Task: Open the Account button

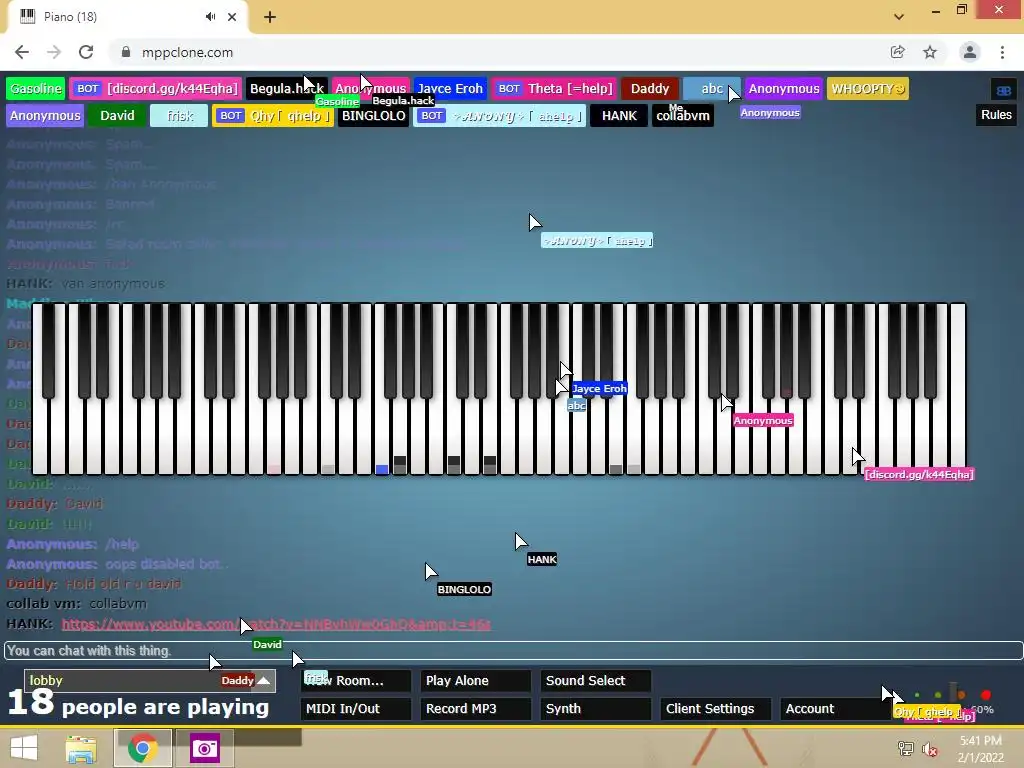Action: pos(835,709)
